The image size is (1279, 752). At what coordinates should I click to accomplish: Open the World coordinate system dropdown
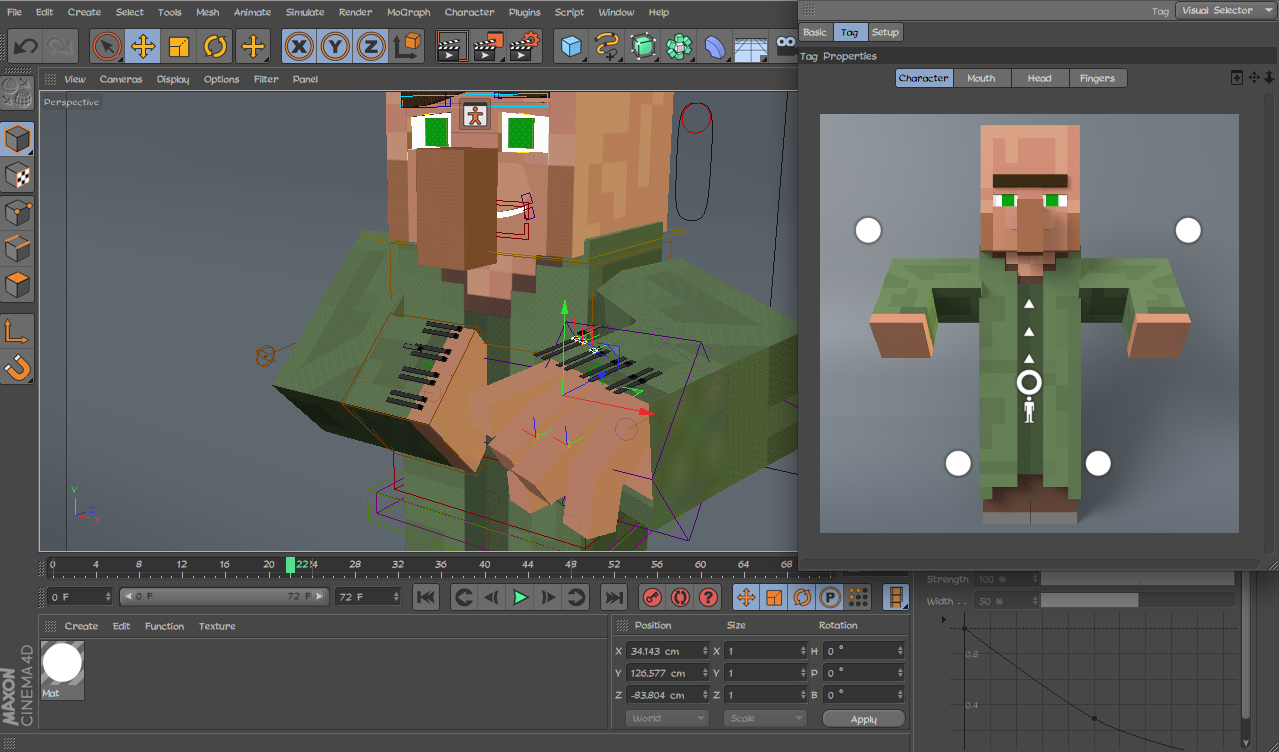[666, 717]
